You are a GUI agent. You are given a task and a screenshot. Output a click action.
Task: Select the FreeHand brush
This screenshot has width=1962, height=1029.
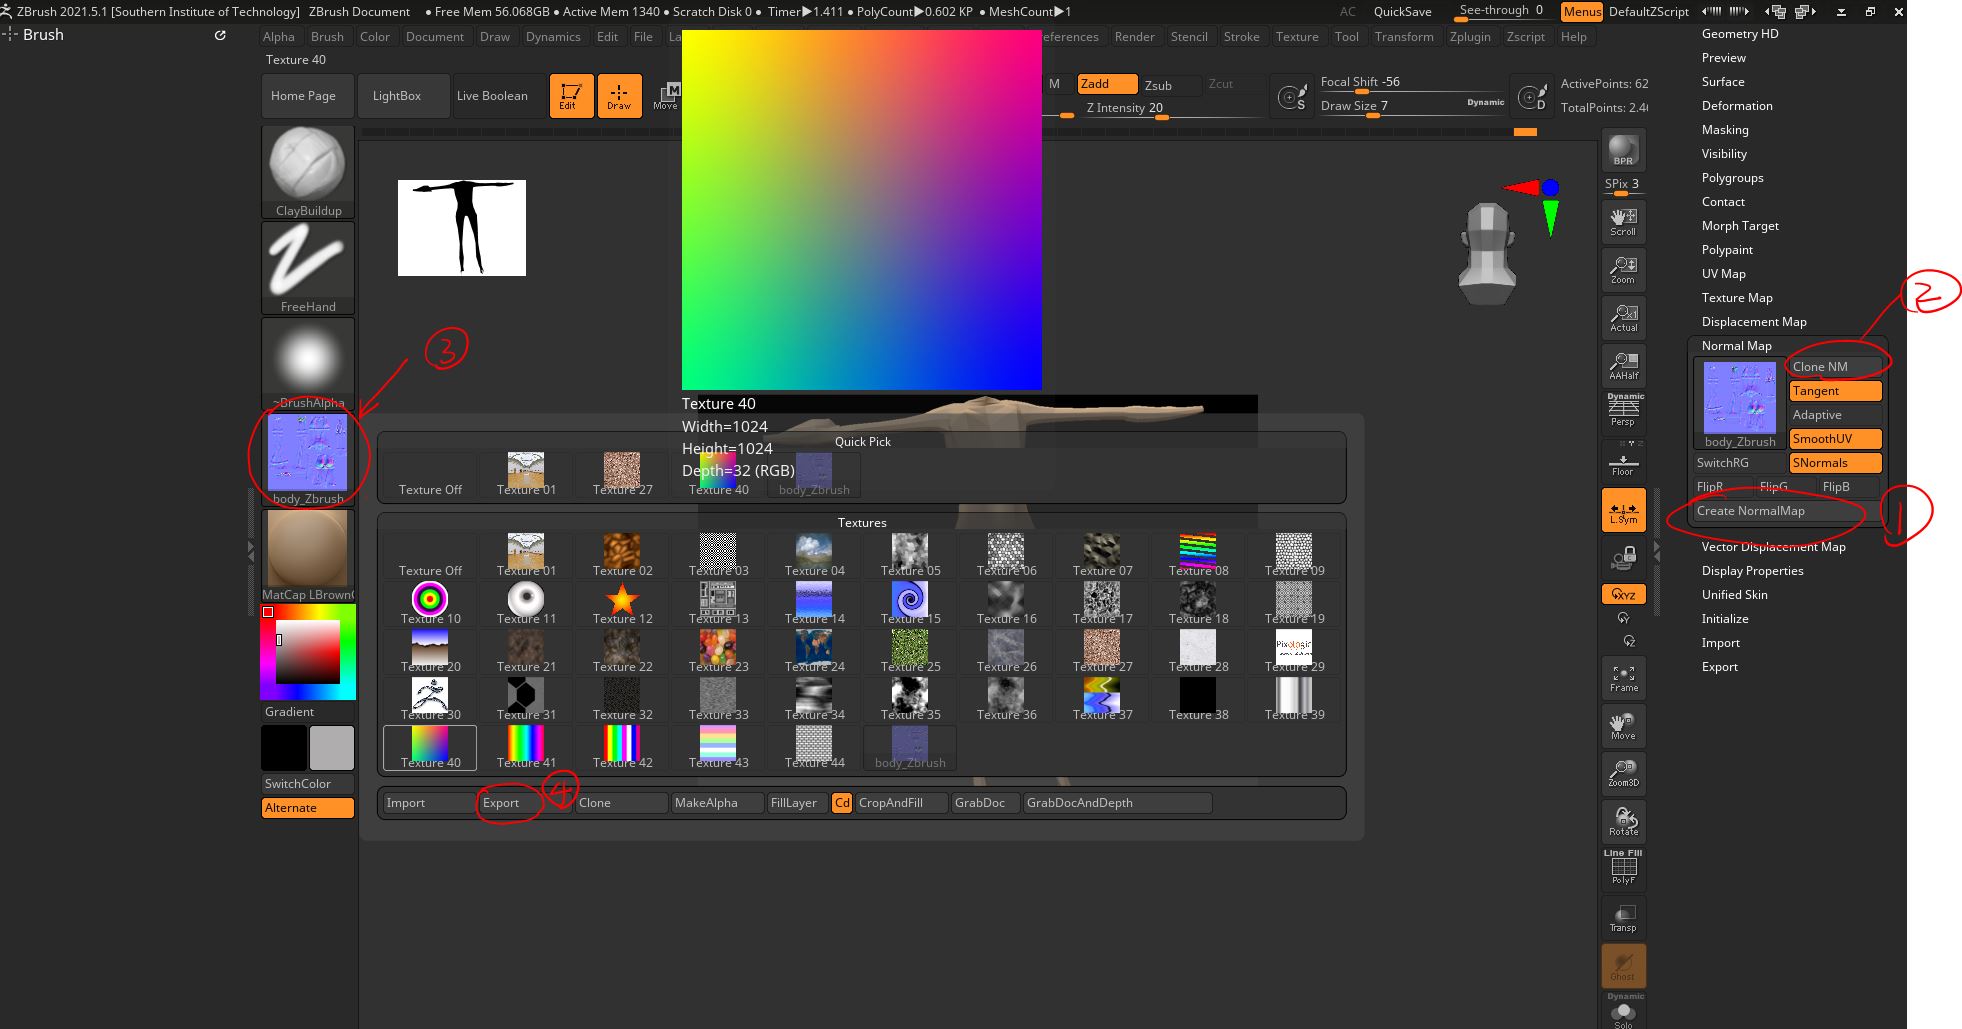click(x=307, y=263)
